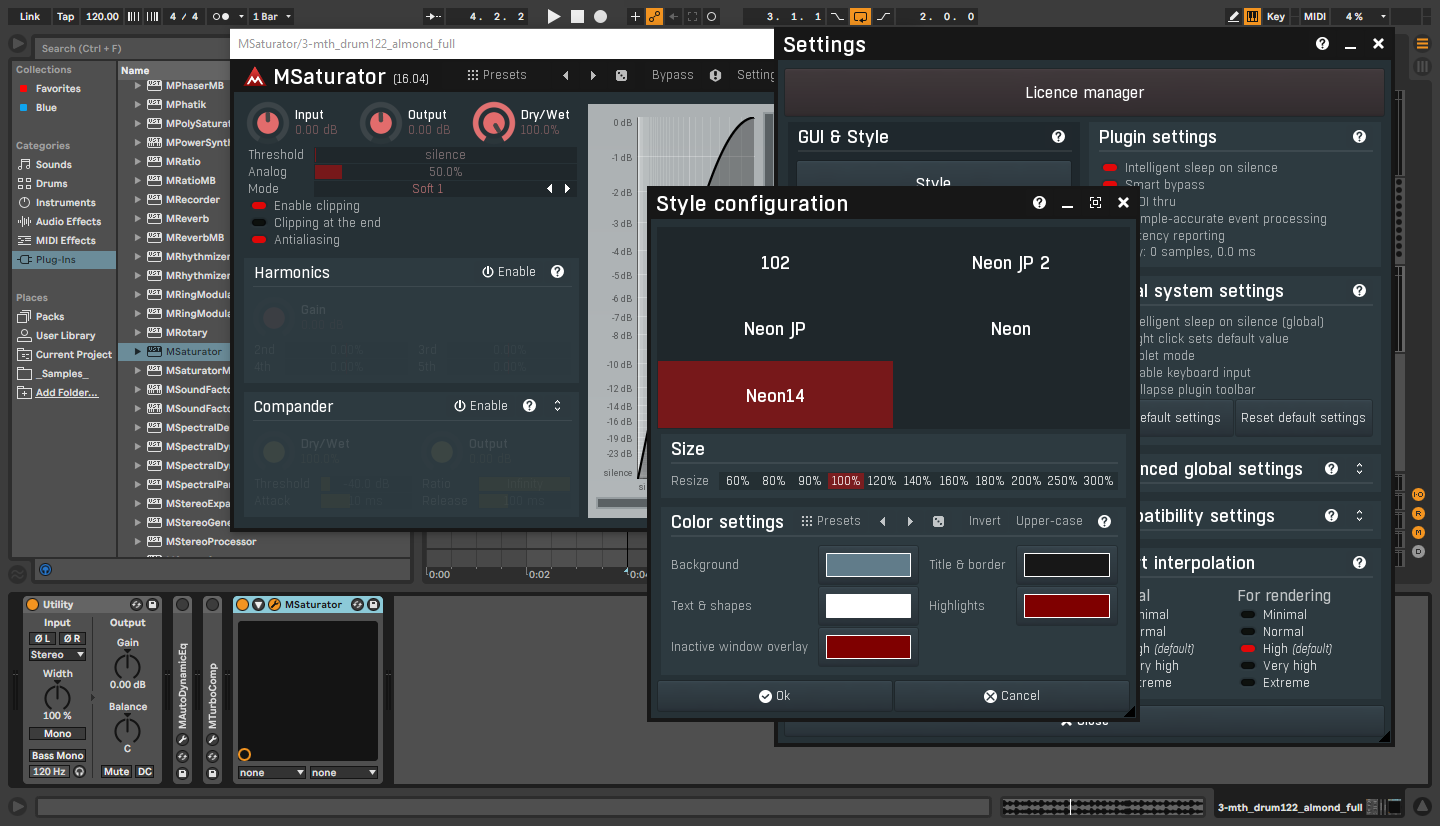Click Invert in Color settings

click(984, 521)
